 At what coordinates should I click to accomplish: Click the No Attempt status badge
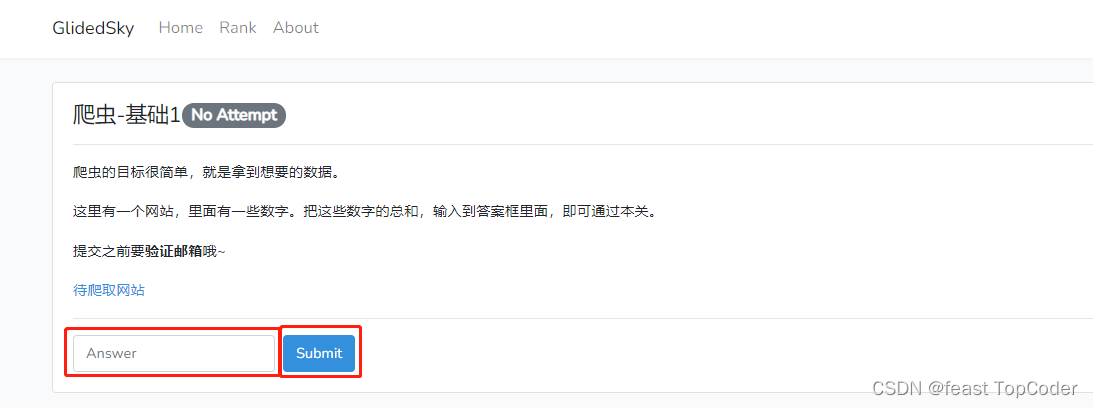click(x=234, y=116)
